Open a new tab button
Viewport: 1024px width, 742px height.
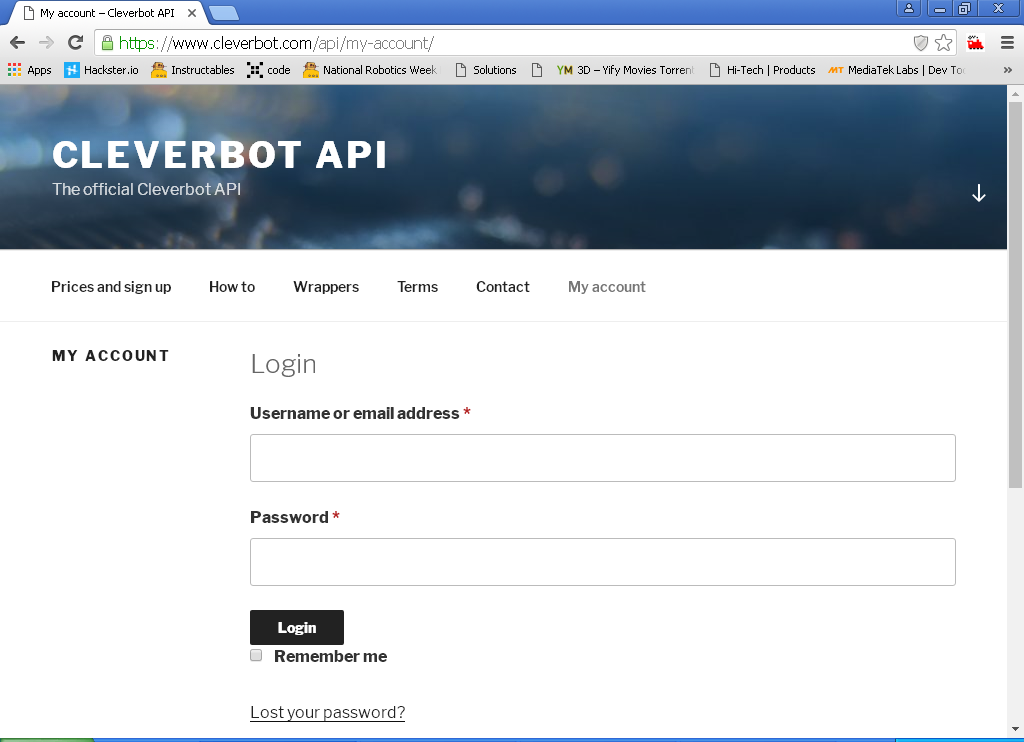(224, 13)
